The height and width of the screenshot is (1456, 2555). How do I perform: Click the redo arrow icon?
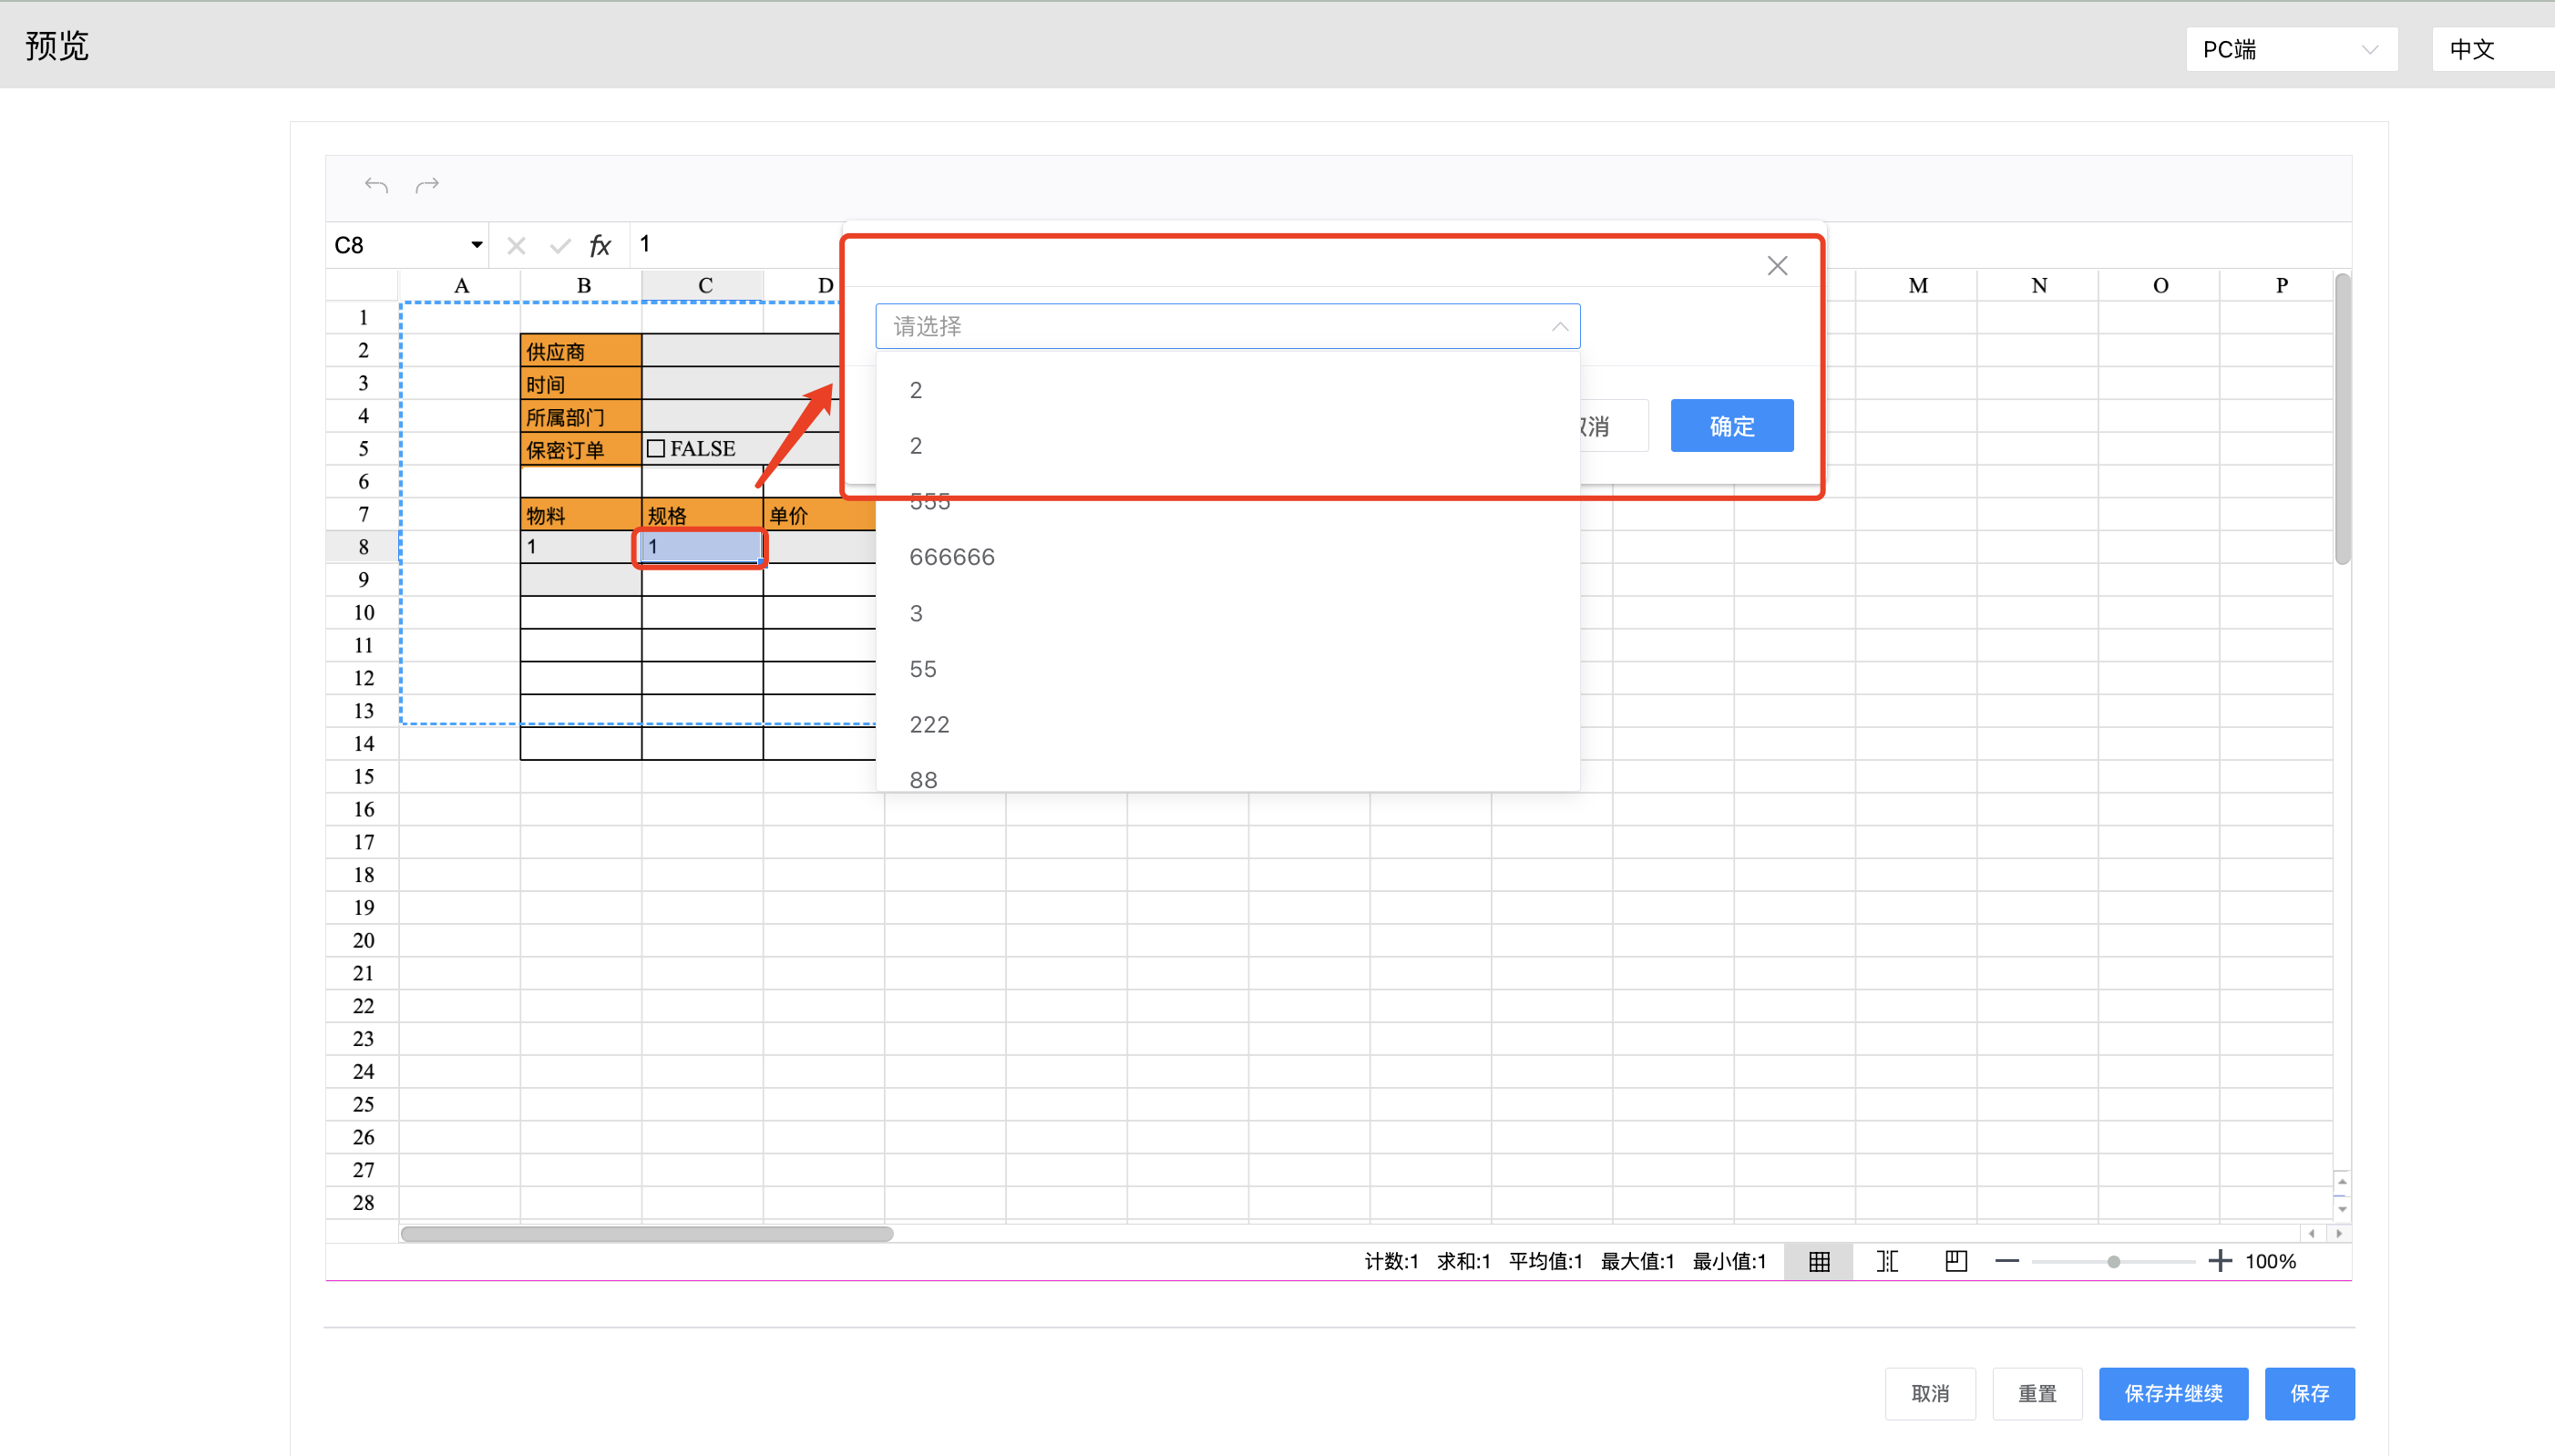tap(428, 185)
